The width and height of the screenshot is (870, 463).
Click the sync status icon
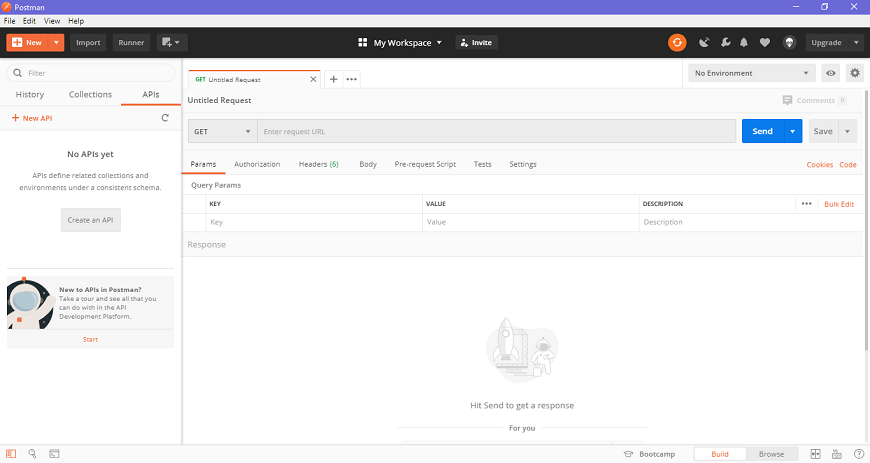pyautogui.click(x=677, y=43)
